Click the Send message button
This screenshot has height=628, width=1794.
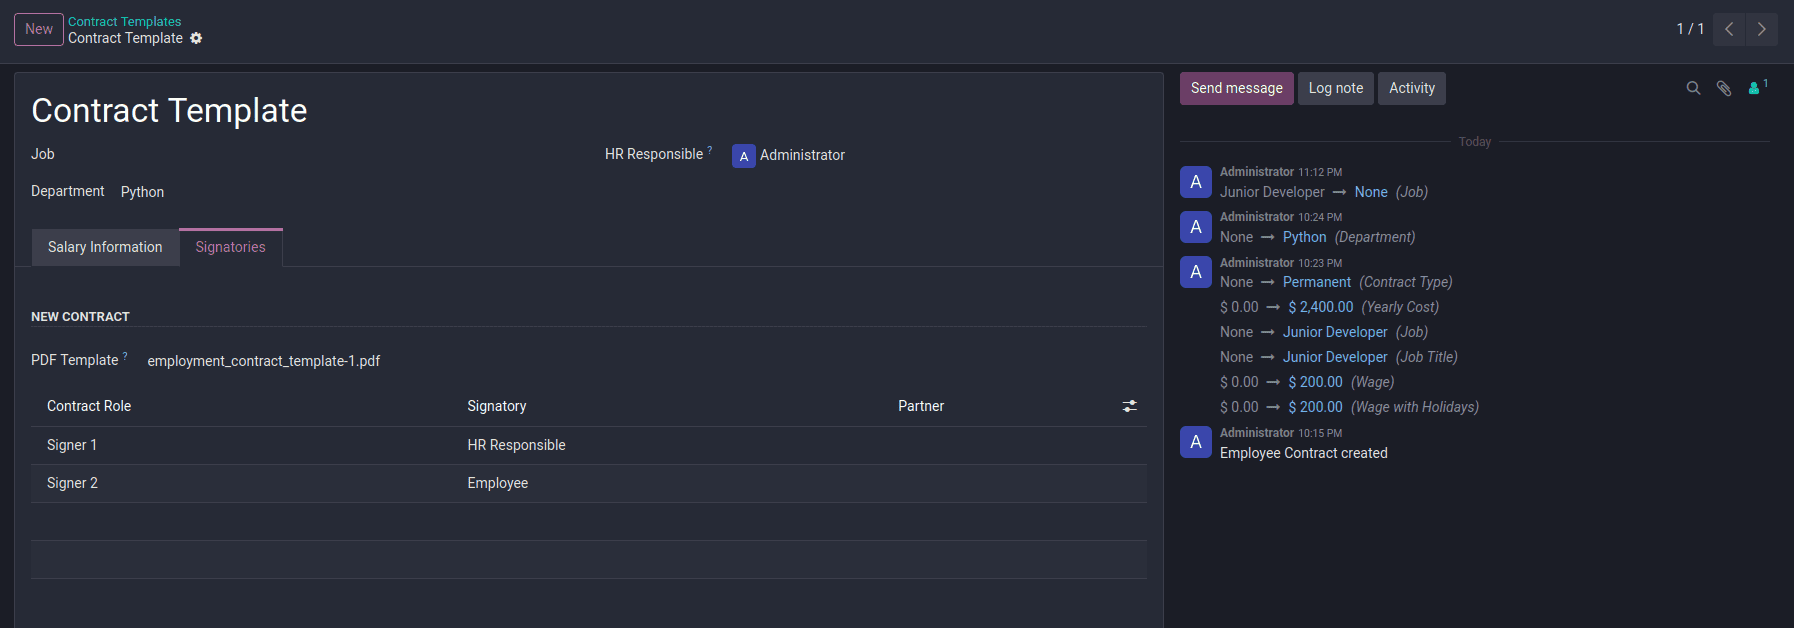[1237, 88]
